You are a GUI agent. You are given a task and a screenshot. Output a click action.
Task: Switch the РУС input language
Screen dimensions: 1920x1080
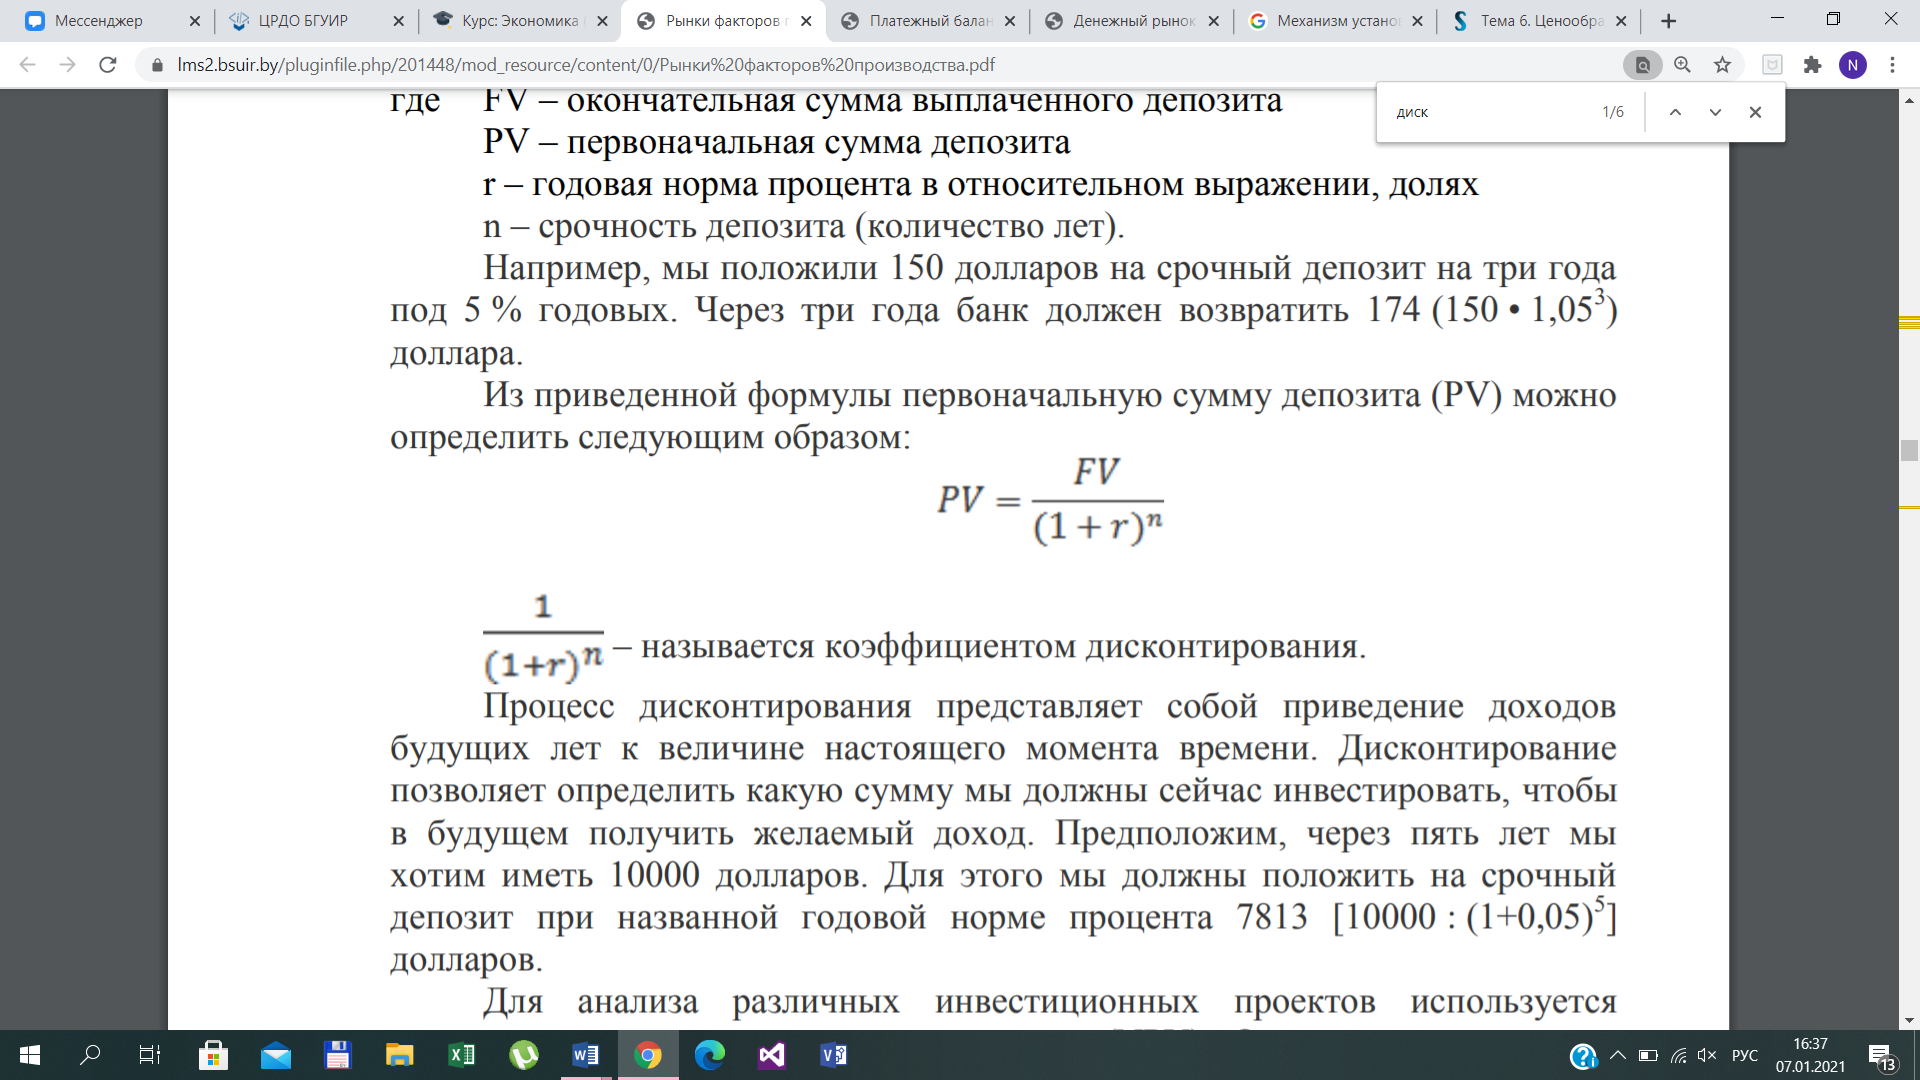(x=1745, y=1055)
